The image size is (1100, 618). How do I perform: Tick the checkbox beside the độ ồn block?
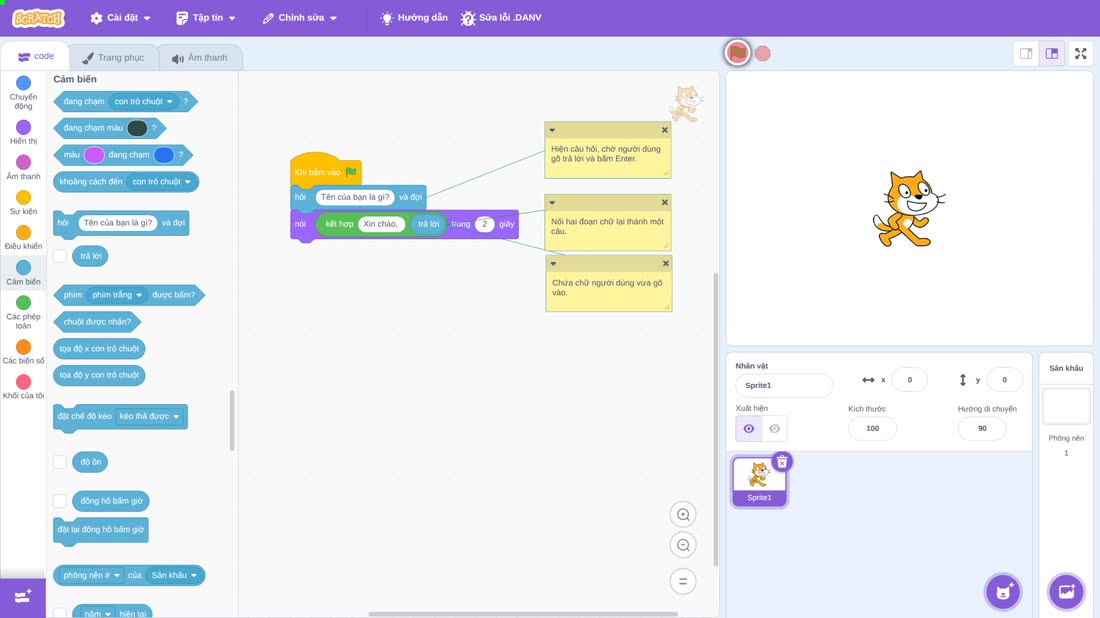tap(60, 462)
